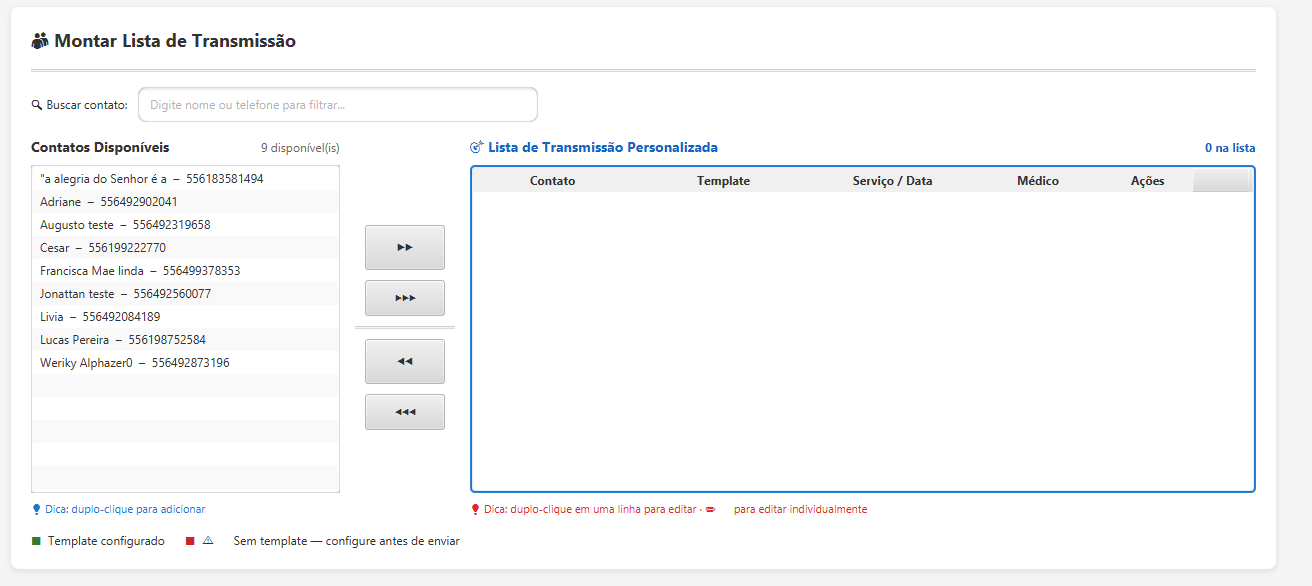Click the green Template configurado square
This screenshot has width=1312, height=586.
click(x=37, y=541)
